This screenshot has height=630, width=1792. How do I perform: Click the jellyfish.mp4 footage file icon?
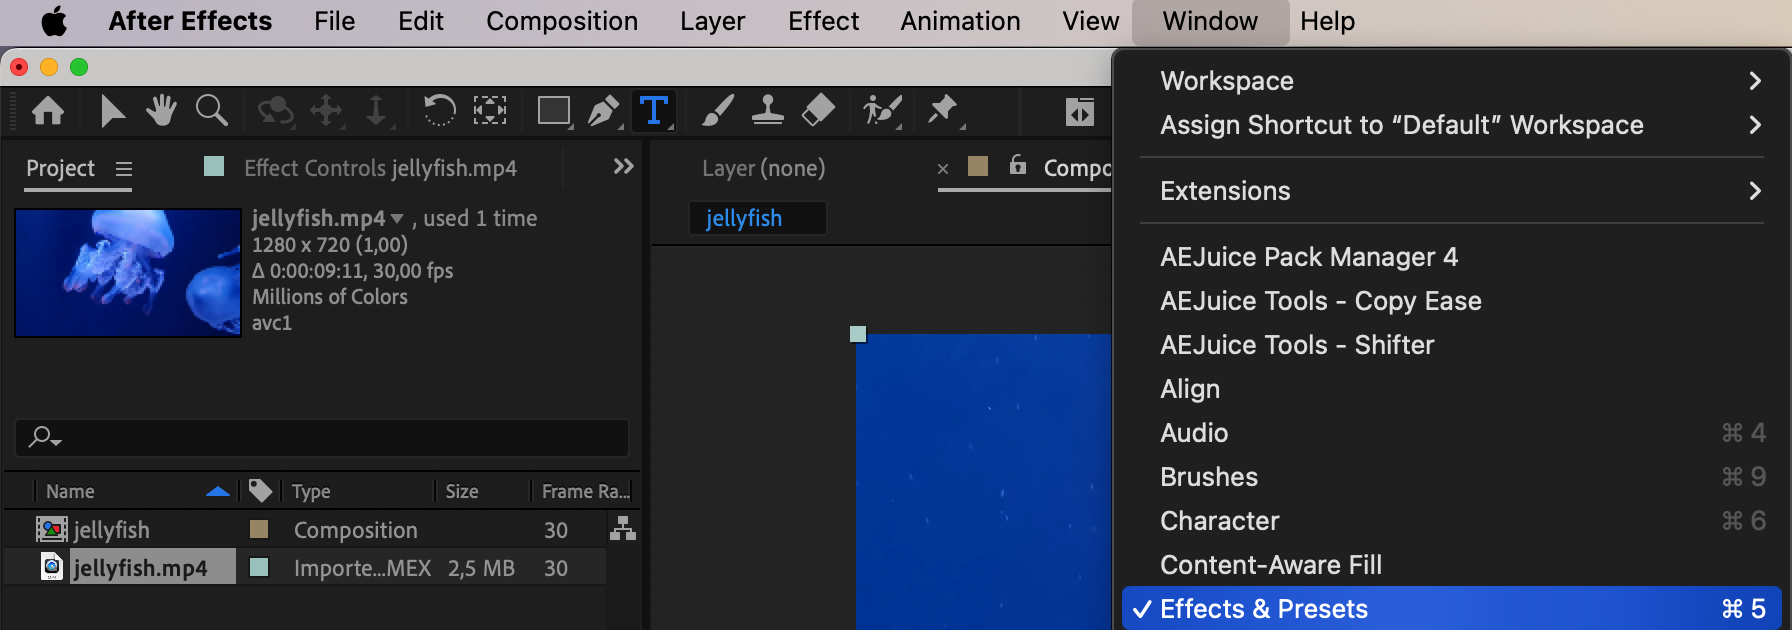pos(52,567)
